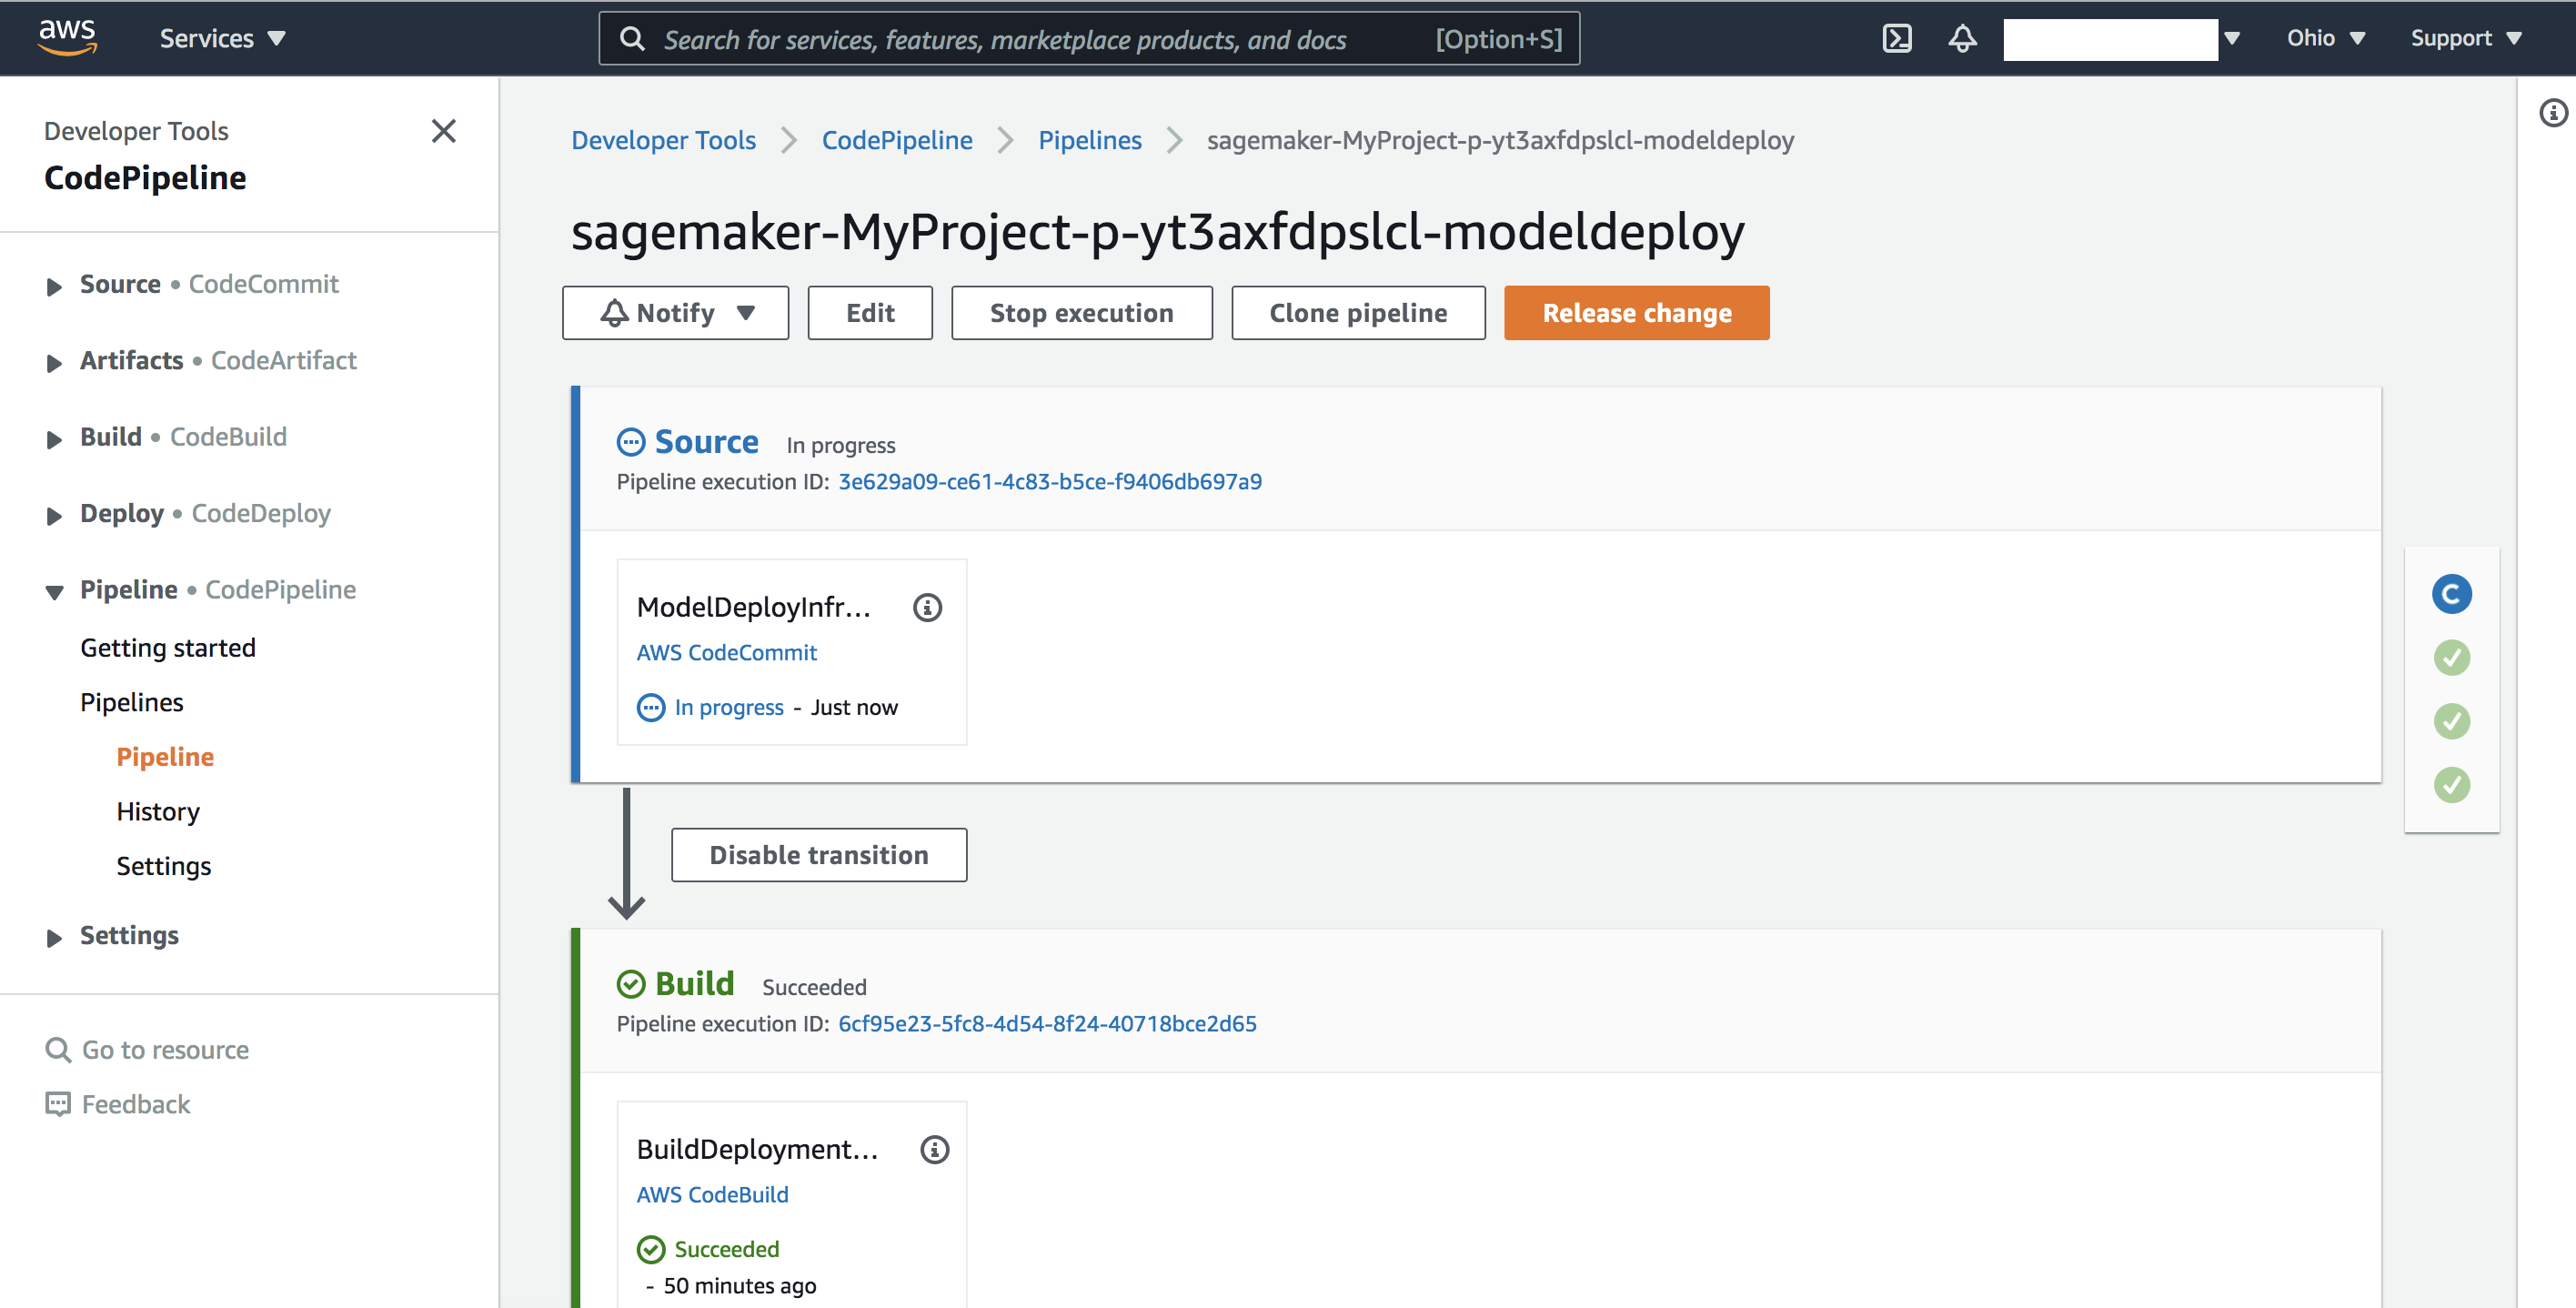Open the Services dropdown menu
Viewport: 2576px width, 1308px height.
click(x=222, y=38)
